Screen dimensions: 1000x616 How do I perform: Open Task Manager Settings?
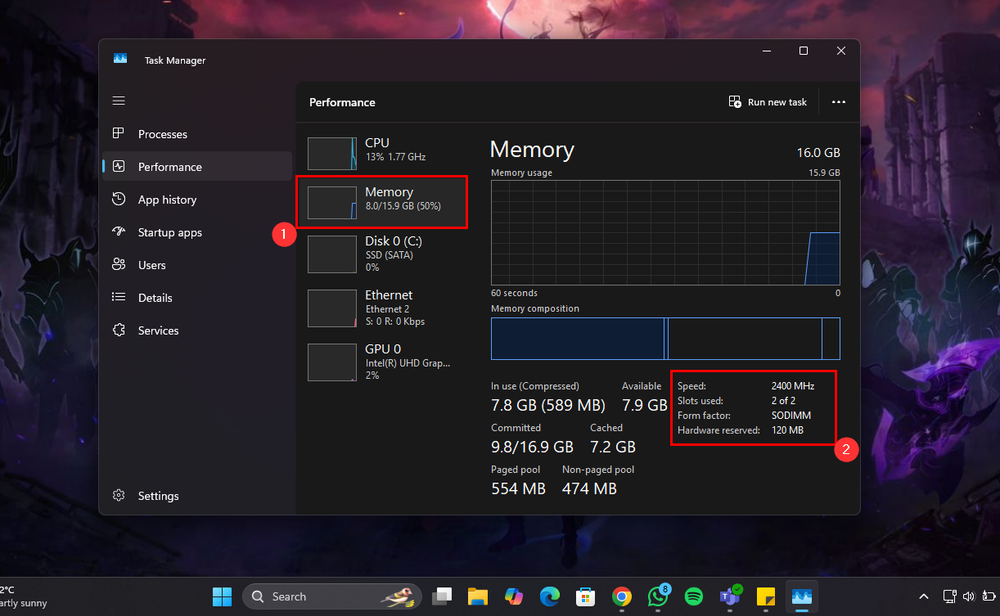pyautogui.click(x=160, y=495)
